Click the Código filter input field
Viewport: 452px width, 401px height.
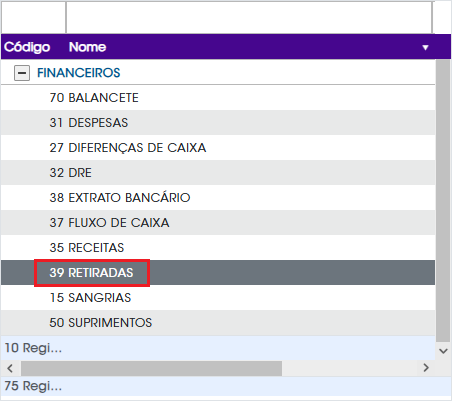pos(34,17)
